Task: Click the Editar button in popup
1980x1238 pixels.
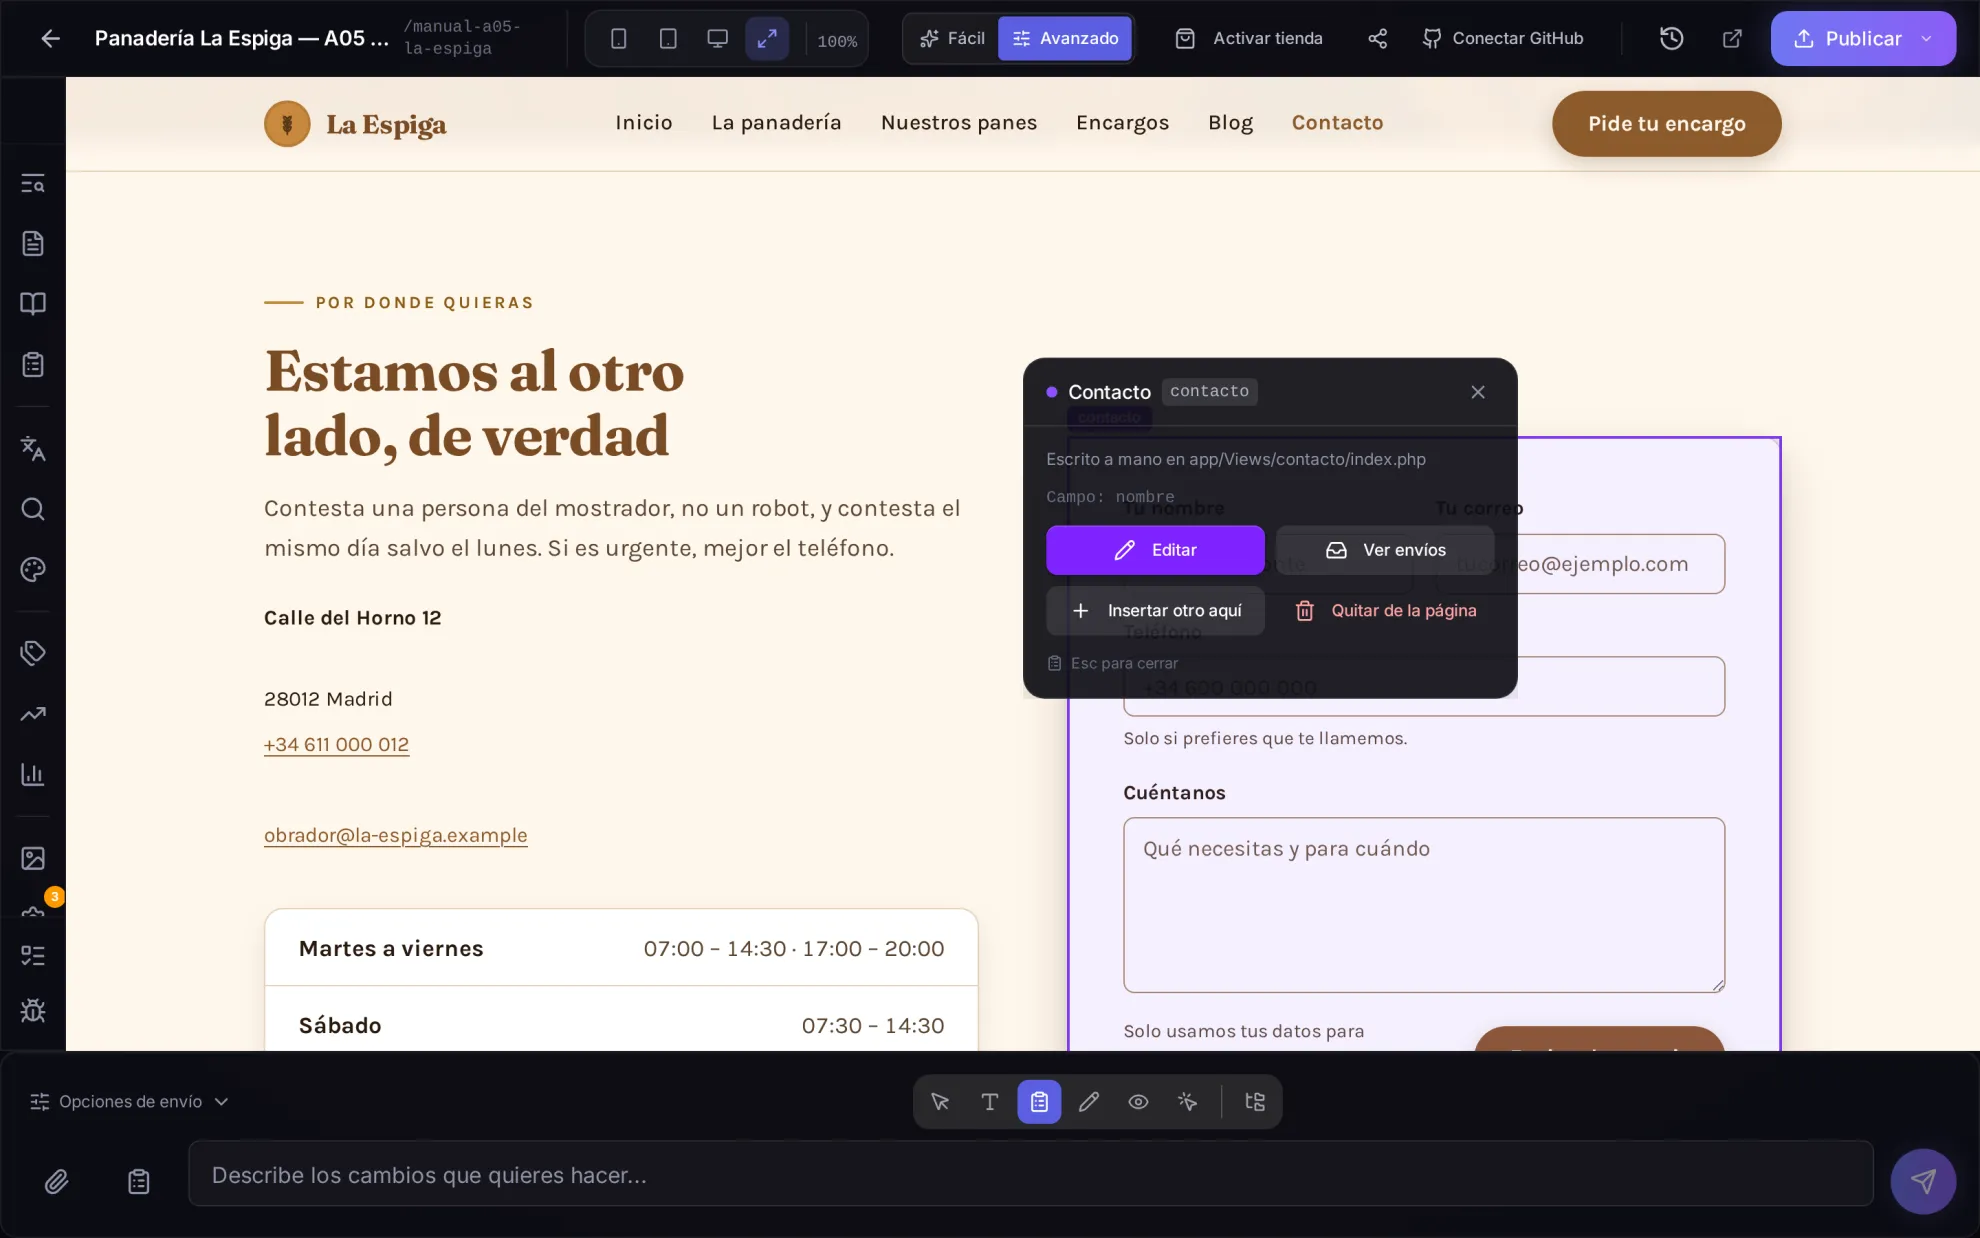Action: (1155, 550)
